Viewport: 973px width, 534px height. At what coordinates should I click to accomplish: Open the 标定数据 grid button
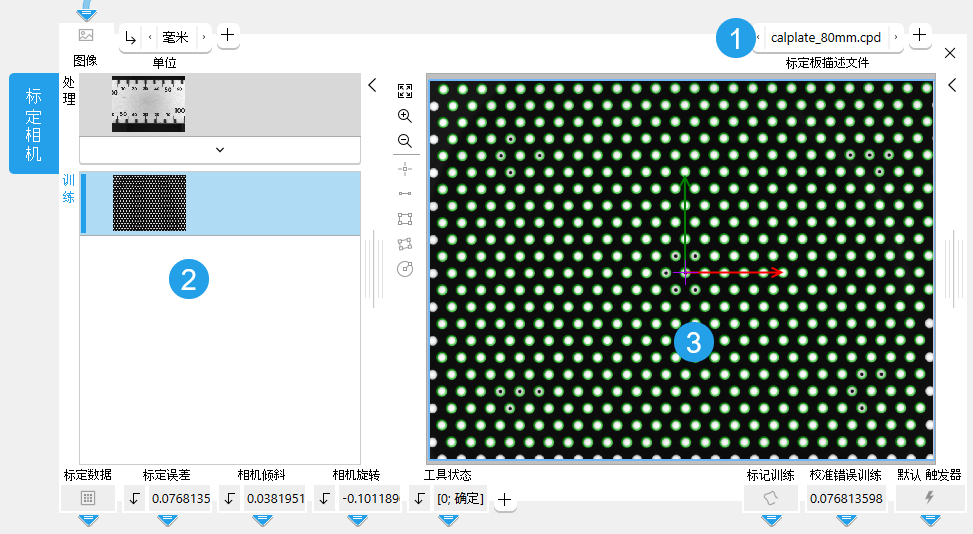(x=87, y=498)
